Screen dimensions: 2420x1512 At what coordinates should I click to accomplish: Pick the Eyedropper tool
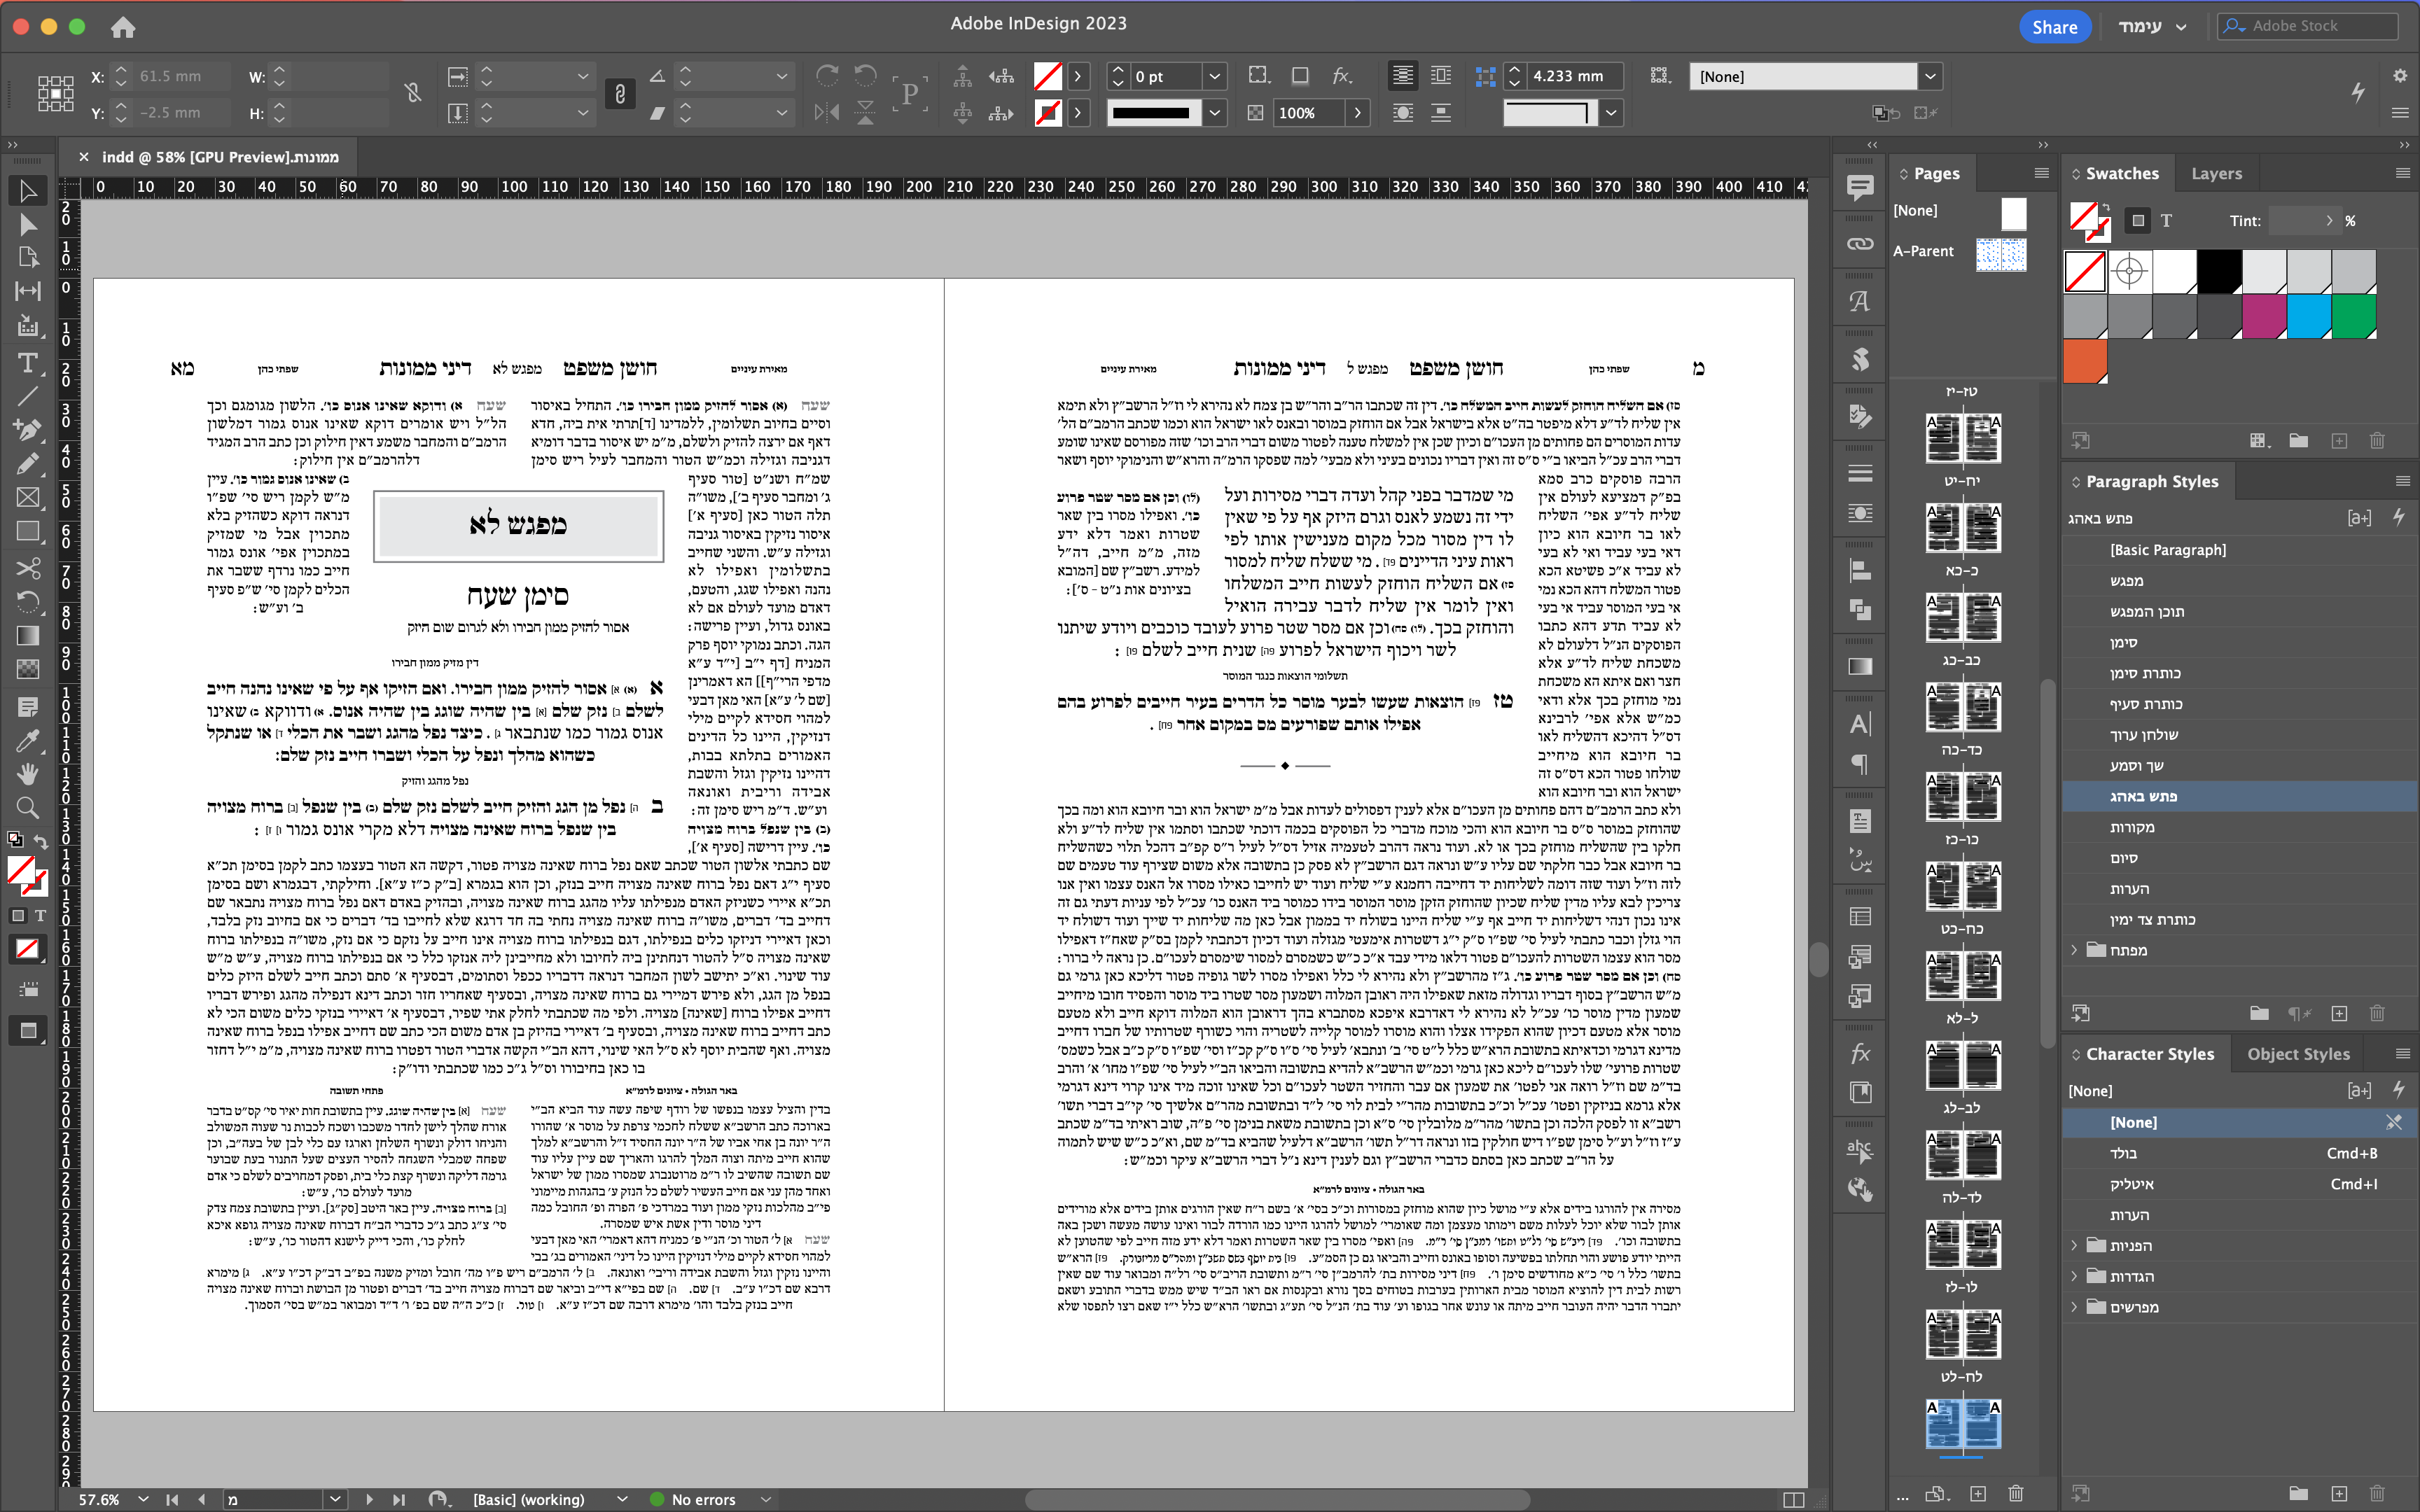tap(27, 741)
